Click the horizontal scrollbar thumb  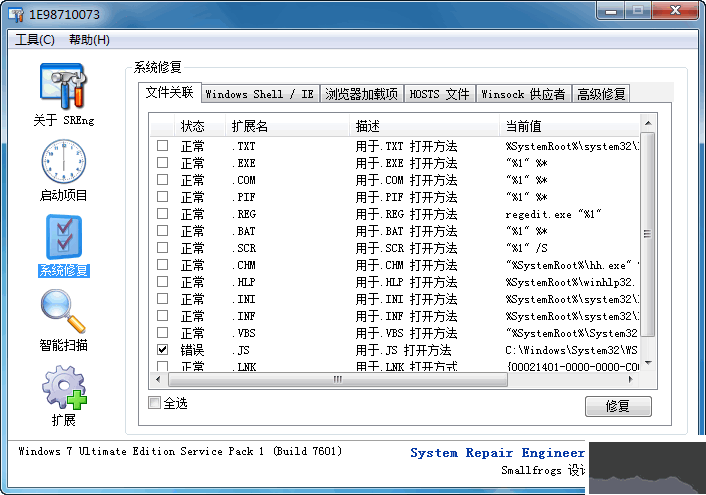coord(338,380)
